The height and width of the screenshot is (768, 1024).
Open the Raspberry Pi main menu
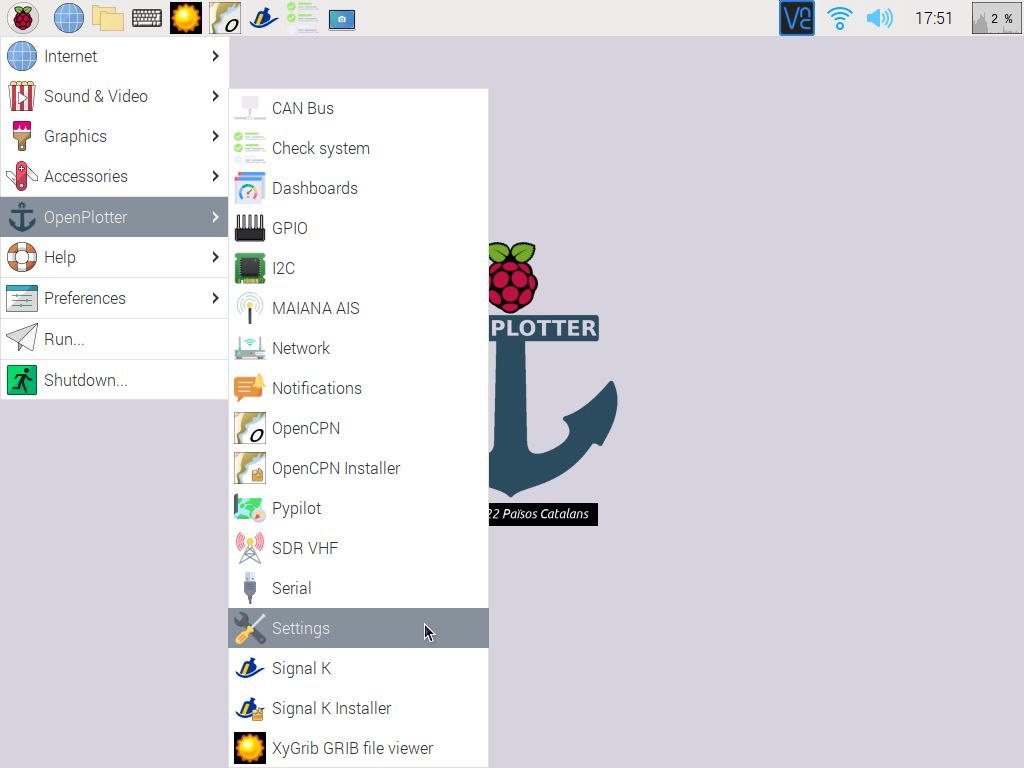coord(22,17)
